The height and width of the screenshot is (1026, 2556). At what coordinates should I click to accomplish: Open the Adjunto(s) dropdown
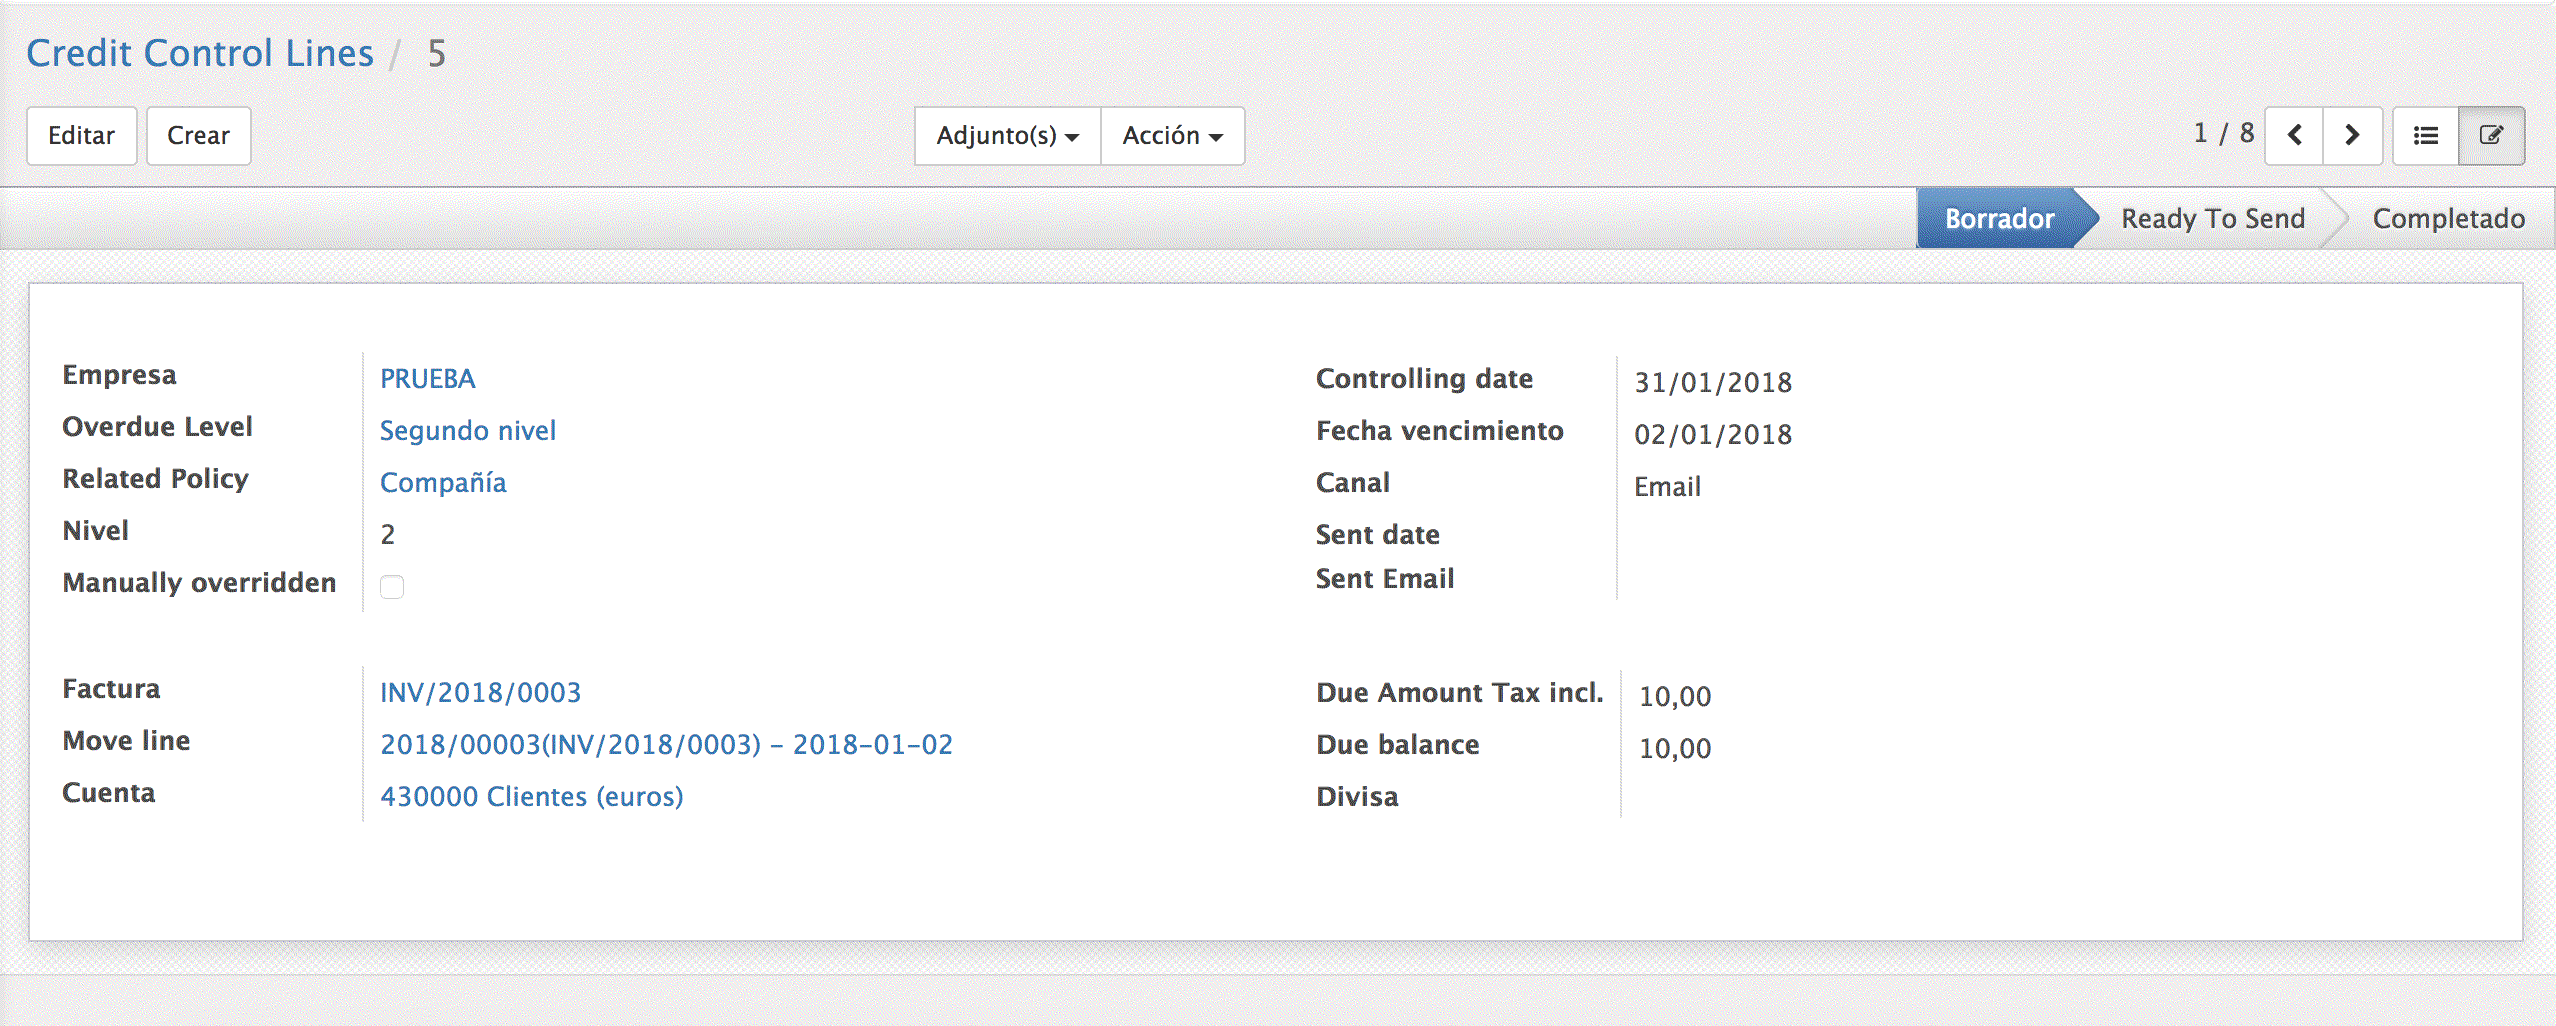1007,135
